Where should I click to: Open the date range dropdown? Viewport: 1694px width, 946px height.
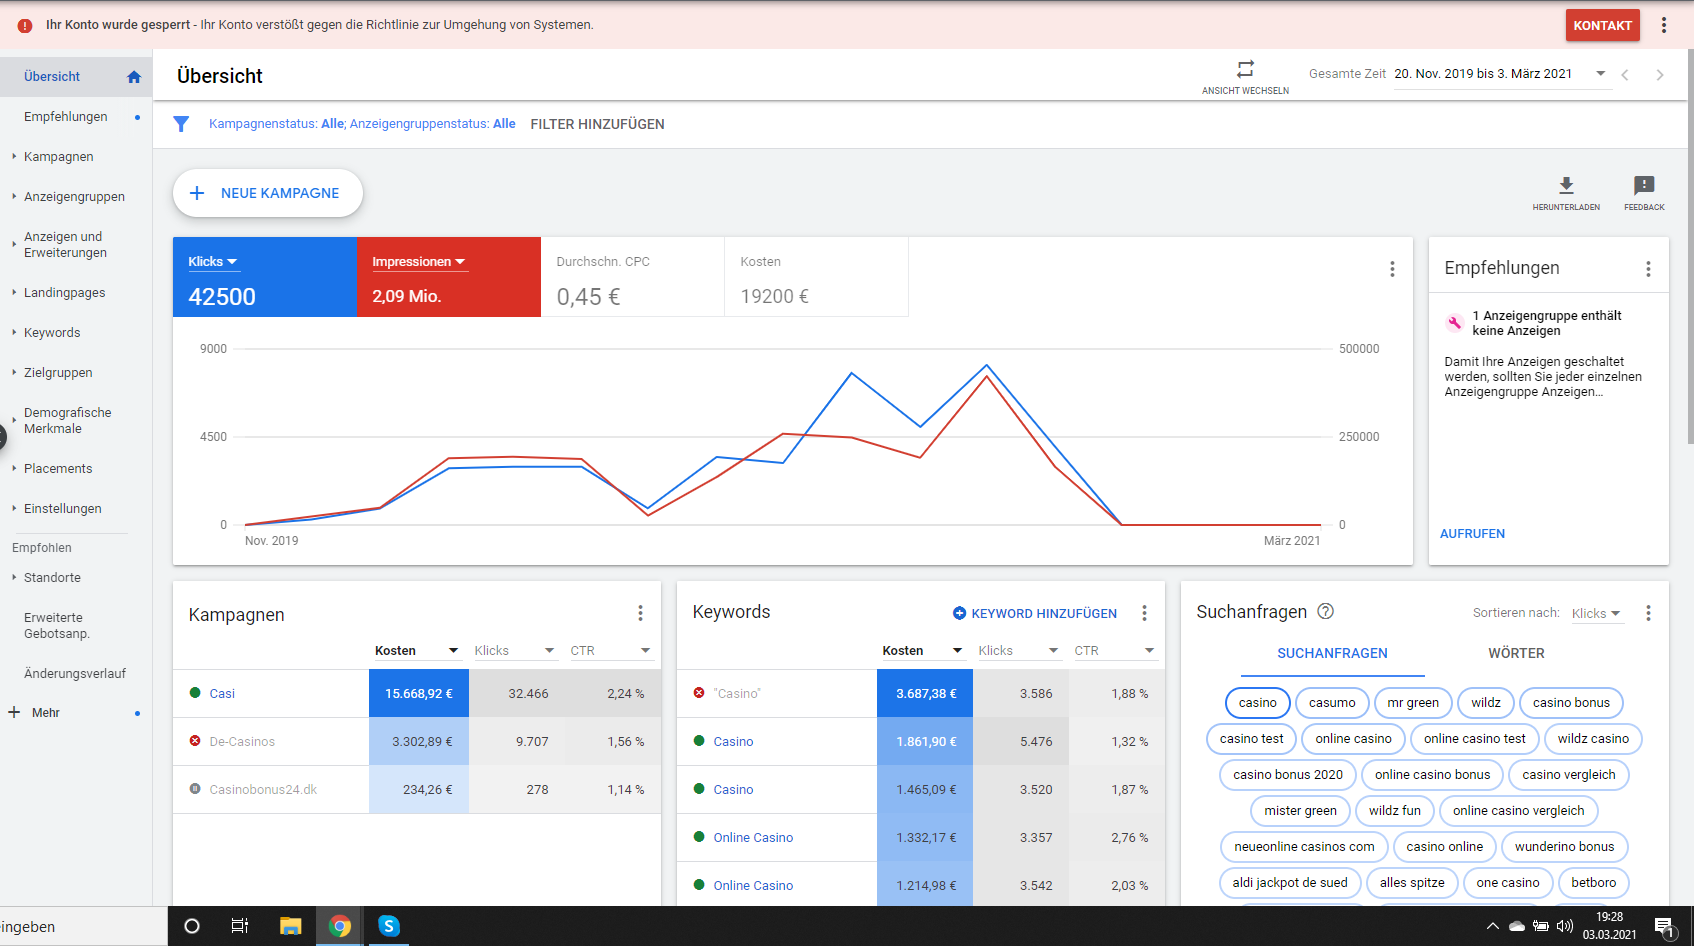1601,73
